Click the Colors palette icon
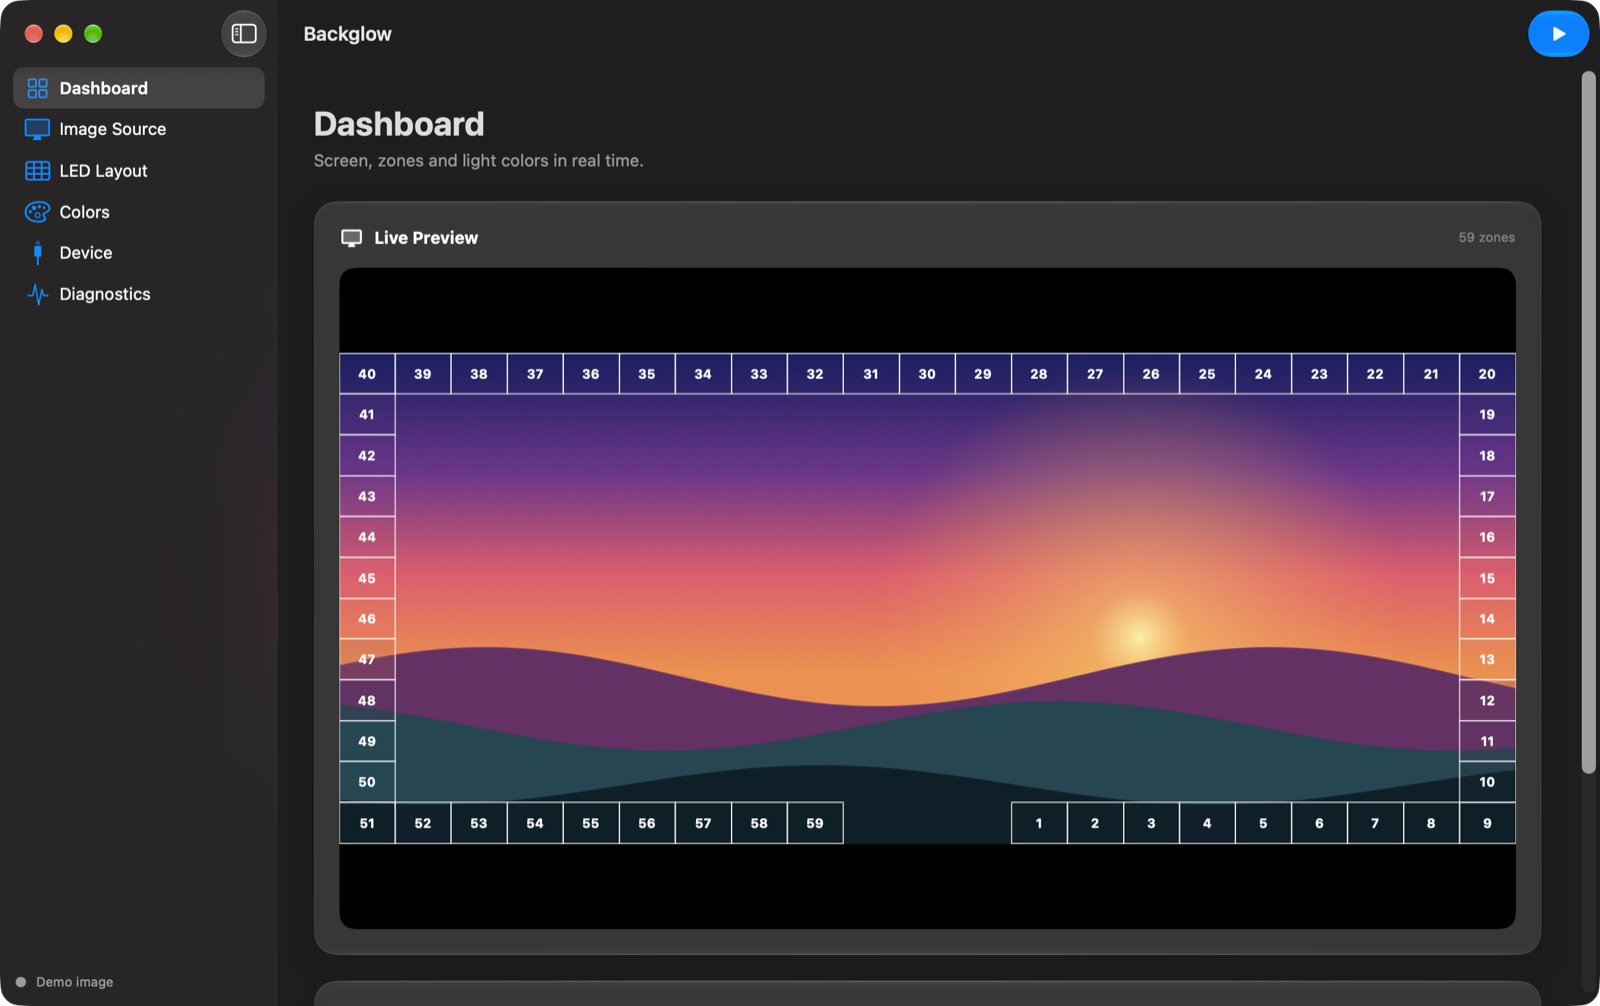This screenshot has height=1006, width=1600. coord(37,212)
